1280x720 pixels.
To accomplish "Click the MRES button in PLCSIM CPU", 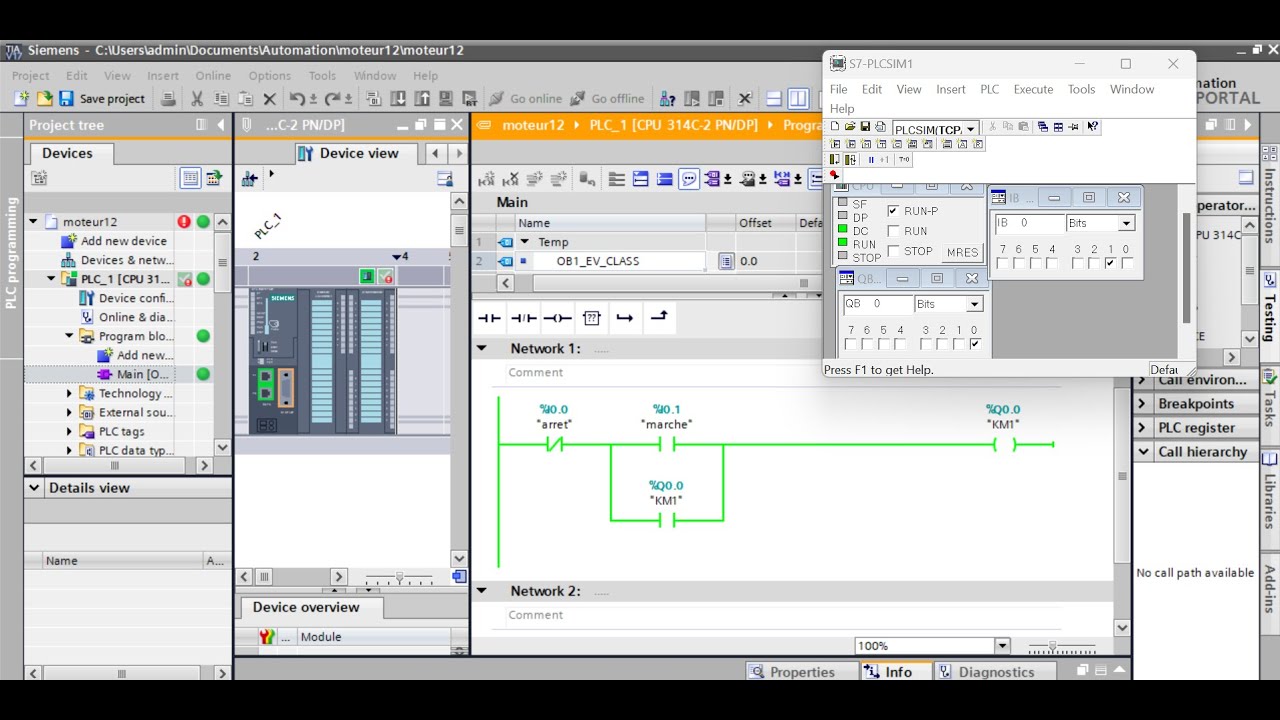I will coord(962,252).
